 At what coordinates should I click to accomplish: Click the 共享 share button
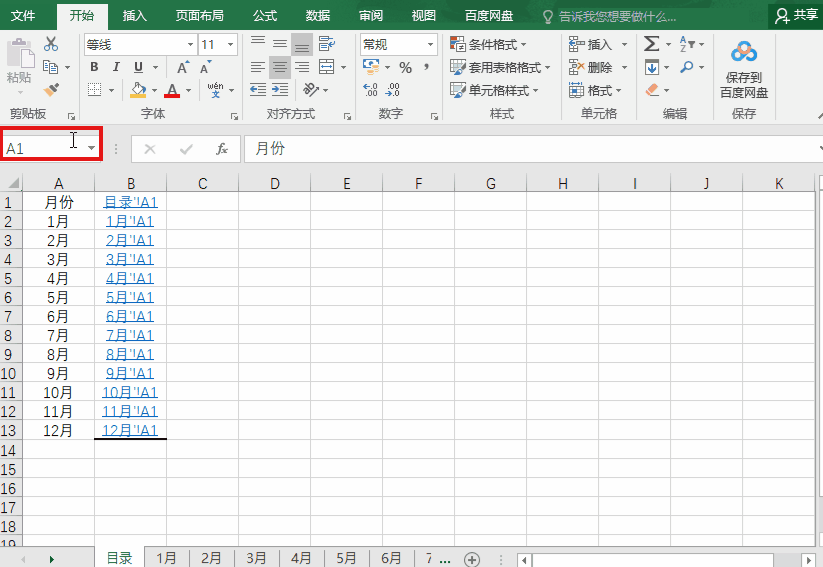click(796, 16)
